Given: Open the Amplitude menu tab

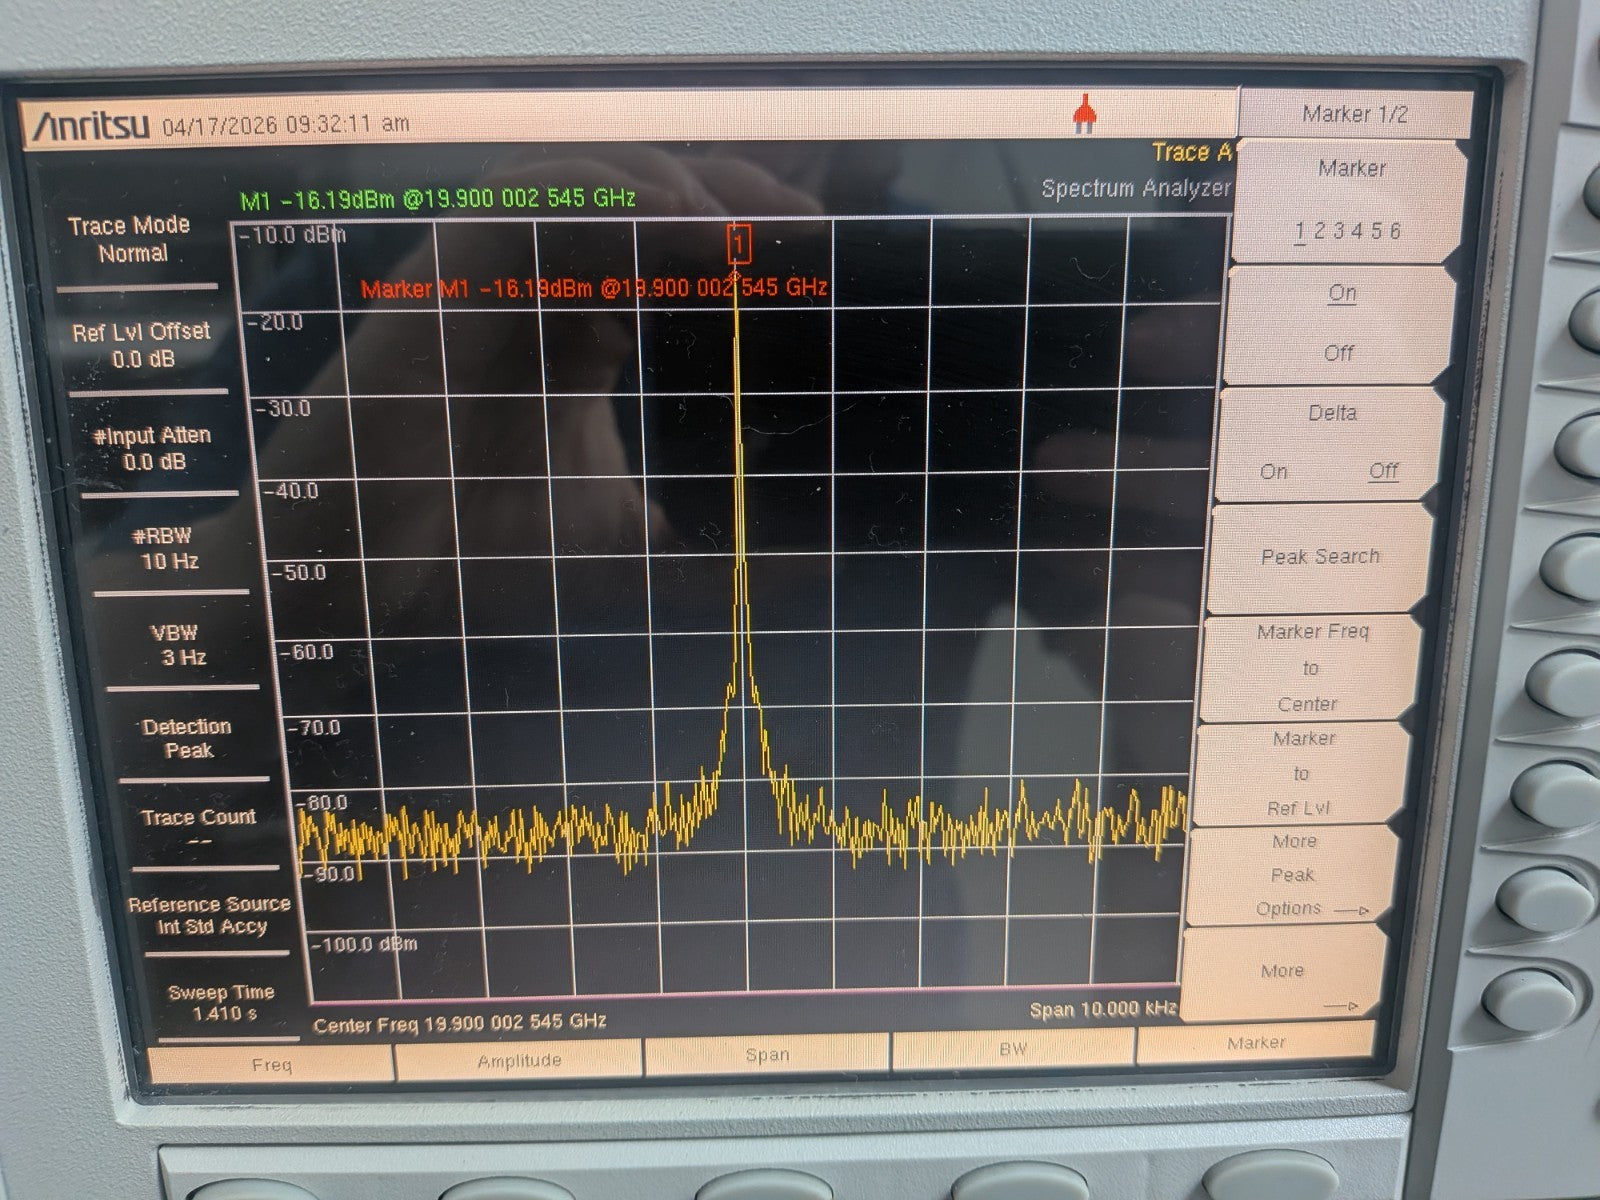Looking at the screenshot, I should point(518,1060).
